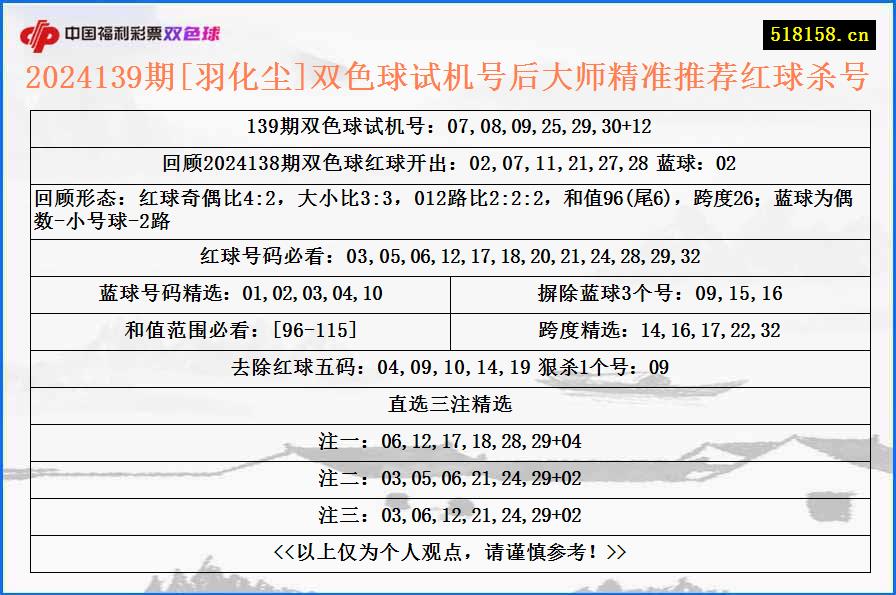Click the 回顾2024138期 results row
This screenshot has height=595, width=896.
[448, 161]
